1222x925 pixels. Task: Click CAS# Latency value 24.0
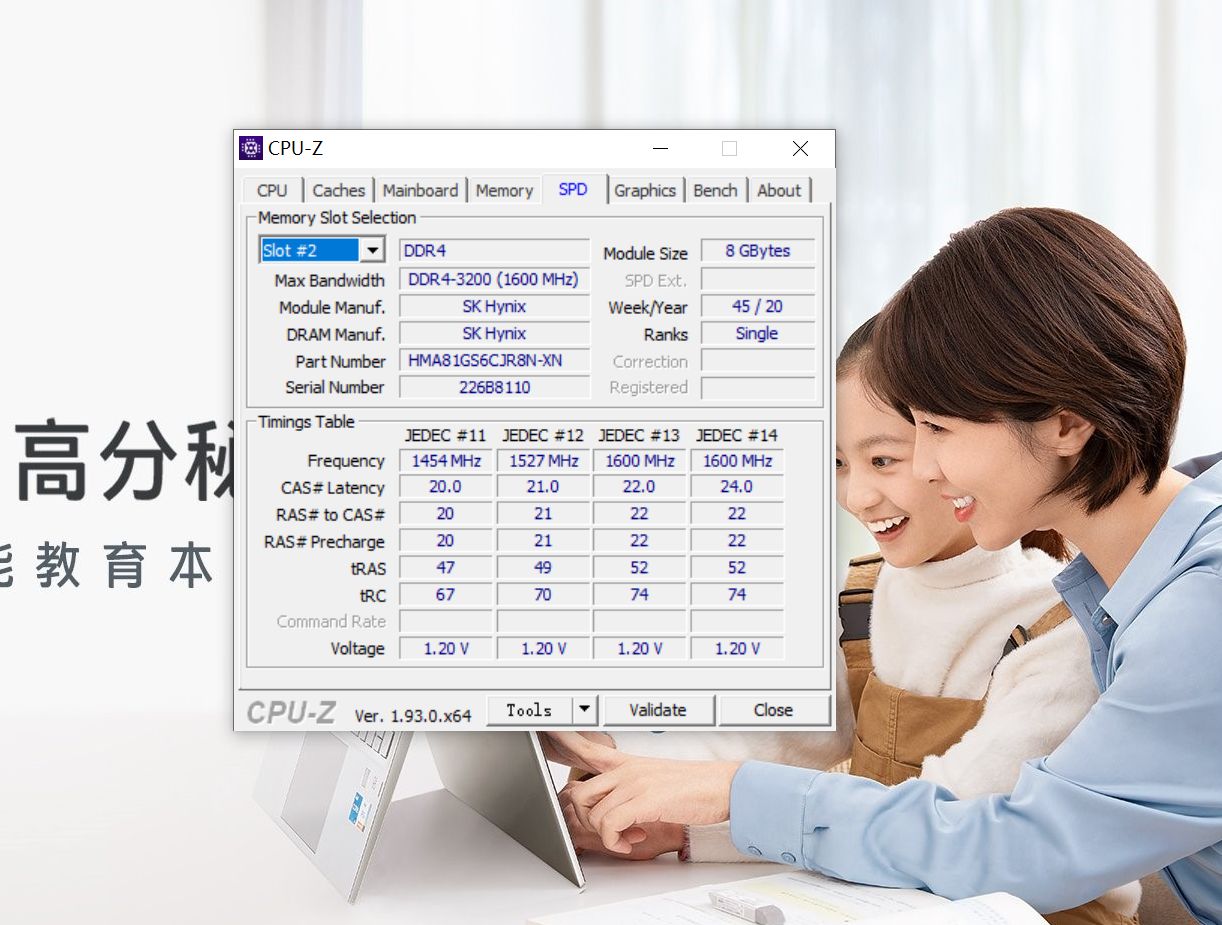(x=737, y=487)
